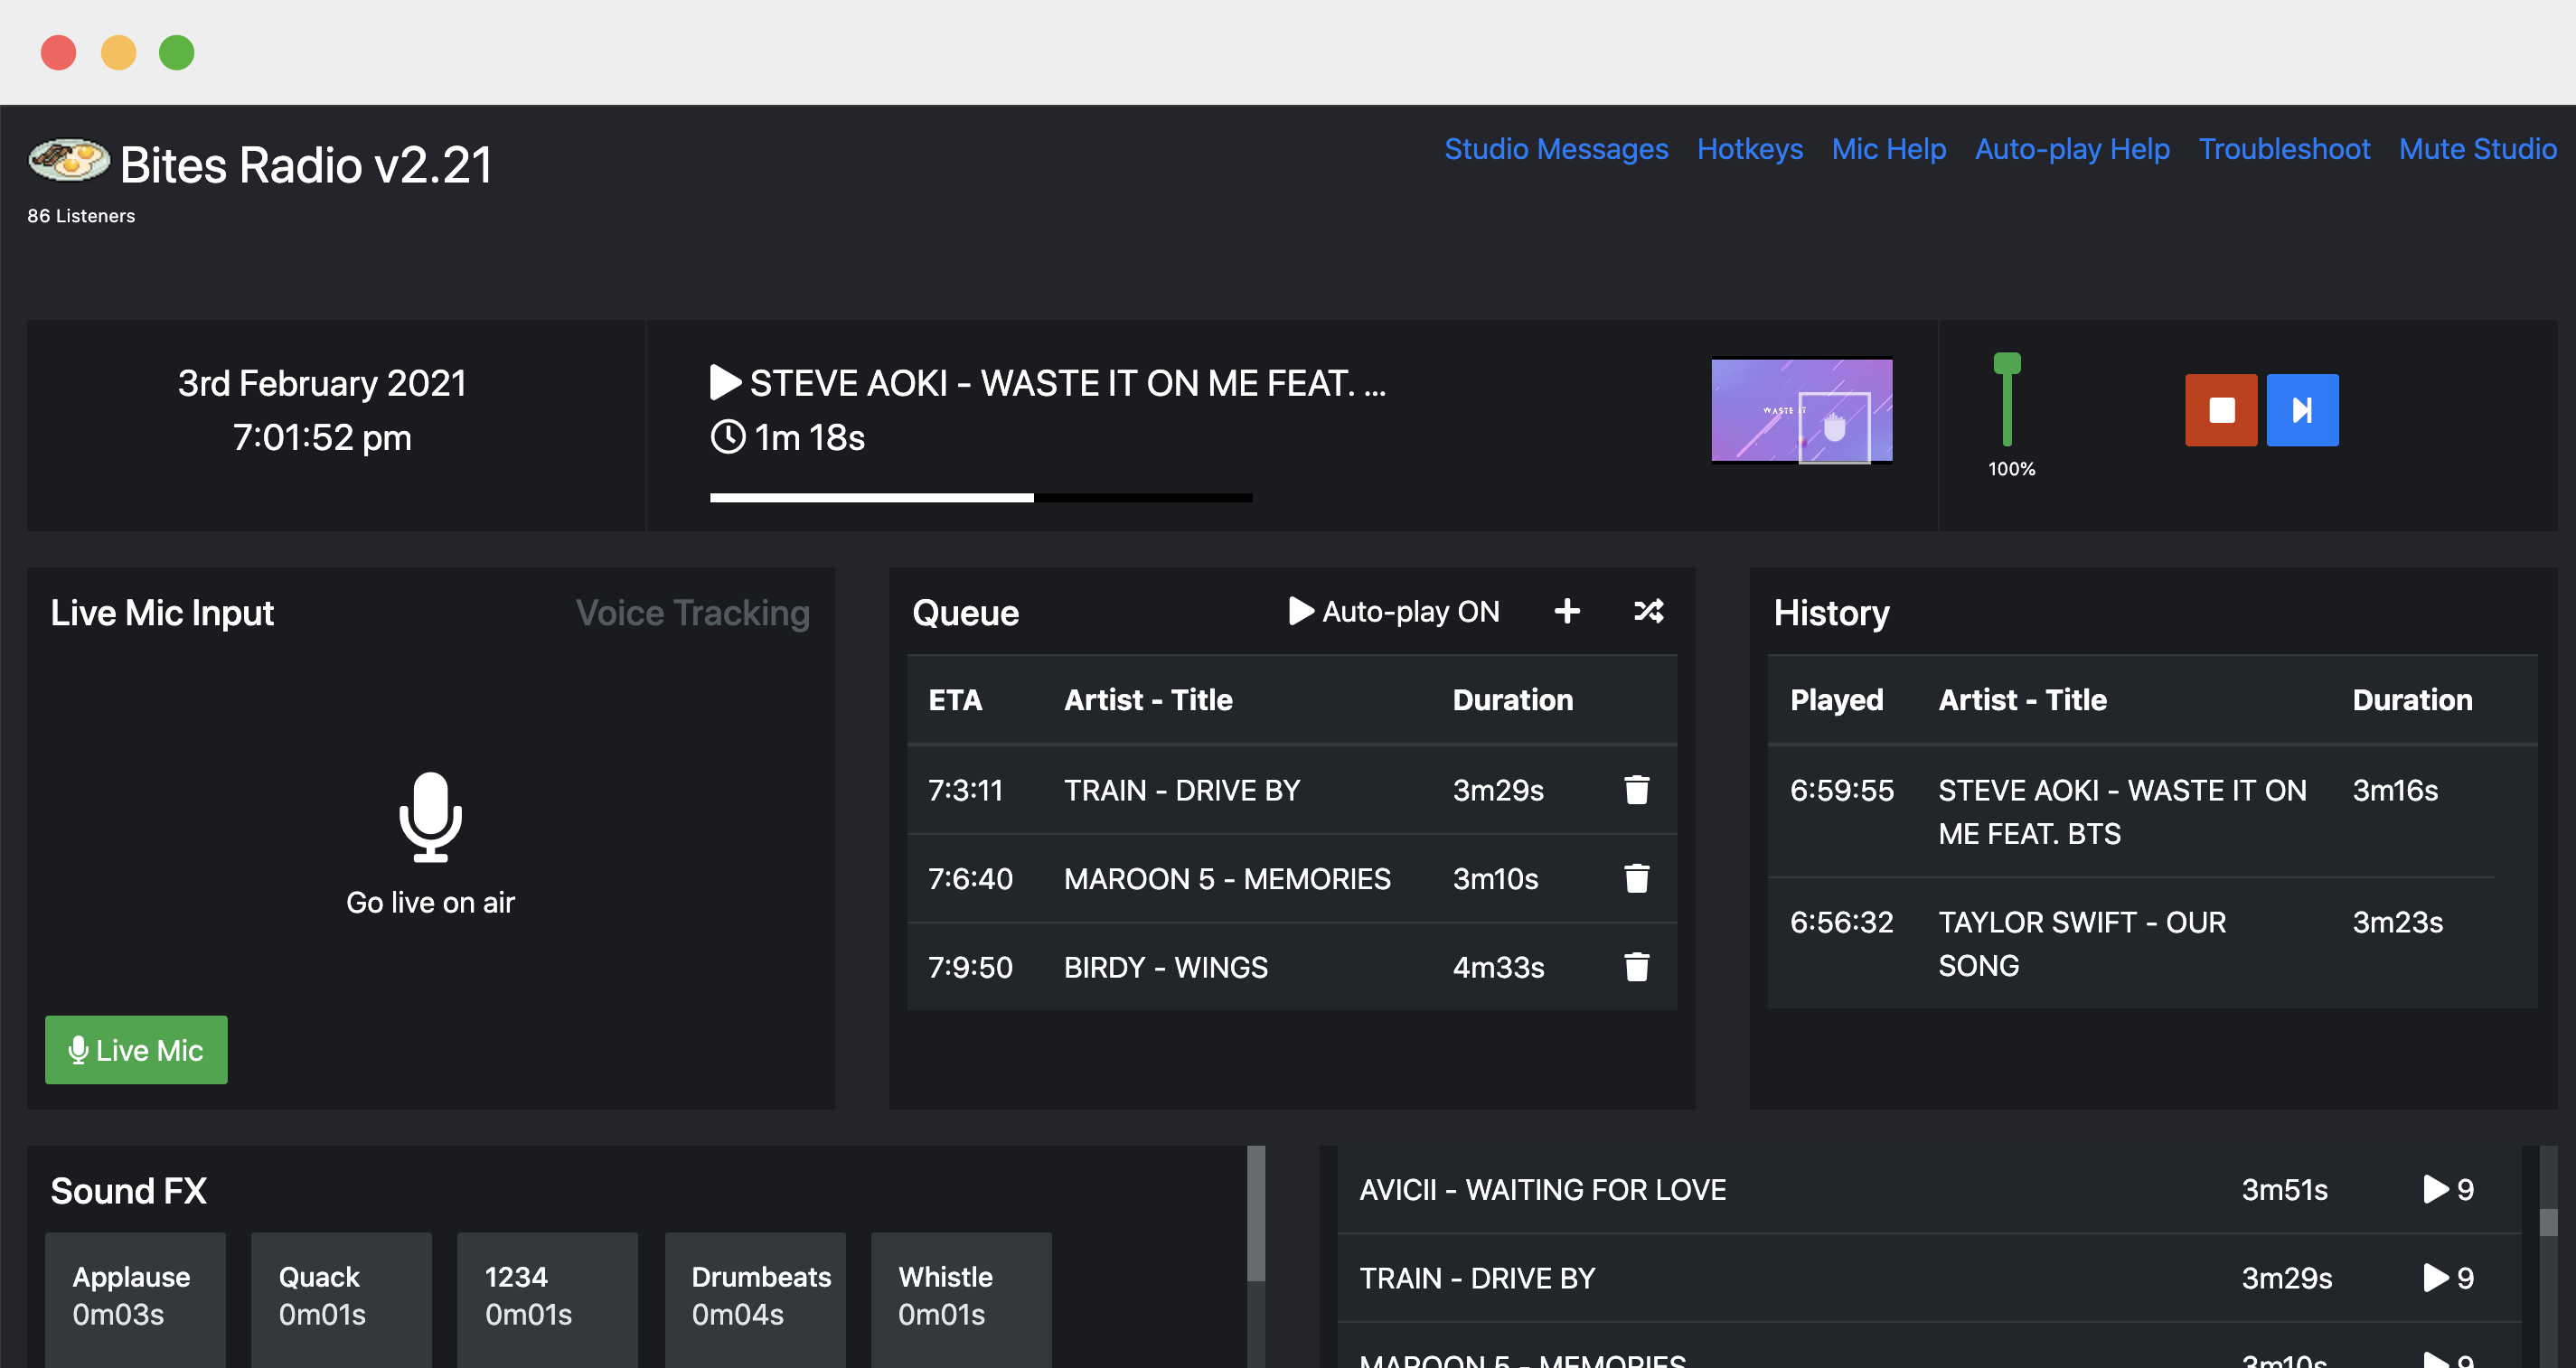This screenshot has height=1368, width=2576.
Task: Switch to Voice Tracking tab
Action: click(x=692, y=613)
